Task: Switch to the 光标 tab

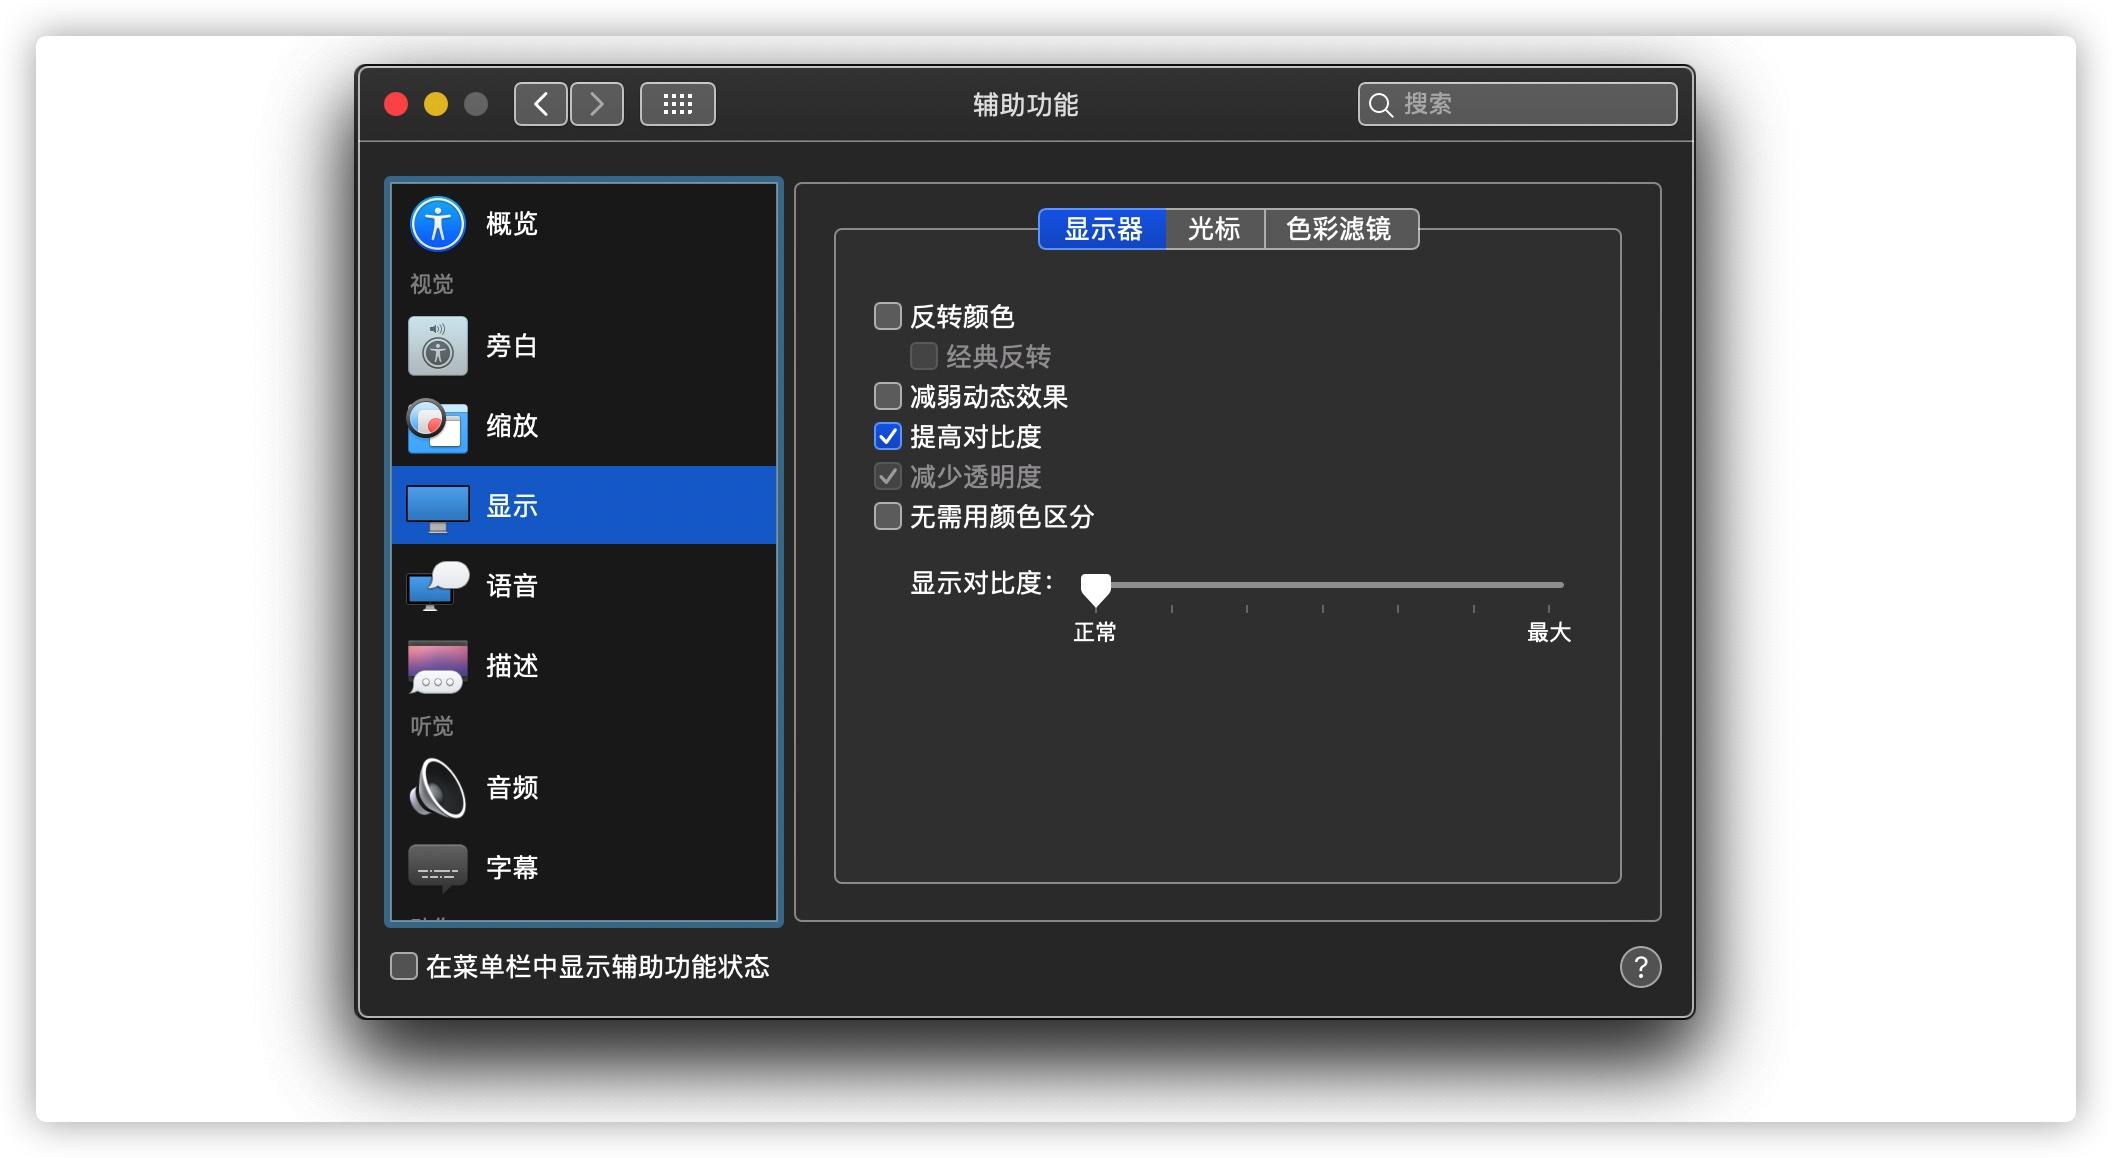Action: coord(1214,229)
